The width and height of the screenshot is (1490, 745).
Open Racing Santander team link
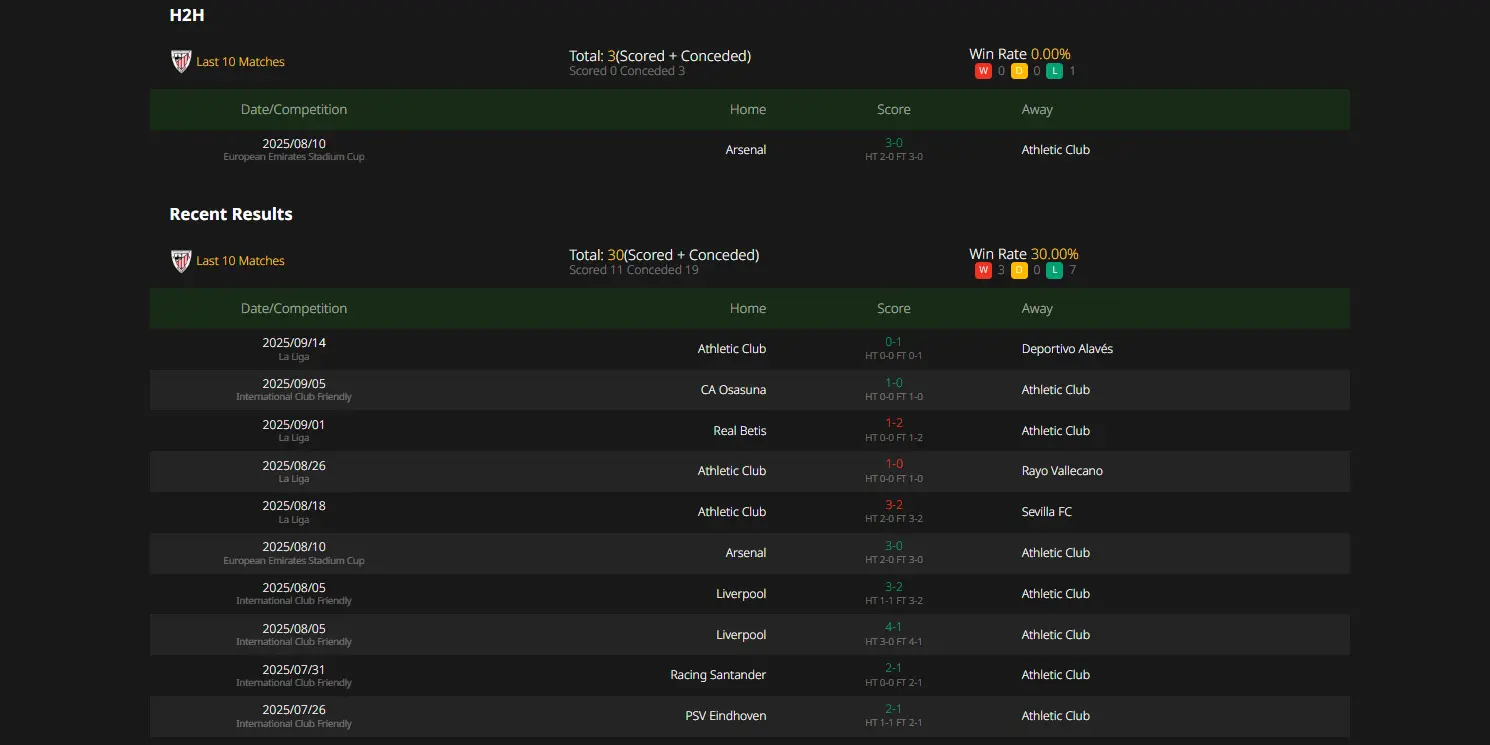[718, 675]
